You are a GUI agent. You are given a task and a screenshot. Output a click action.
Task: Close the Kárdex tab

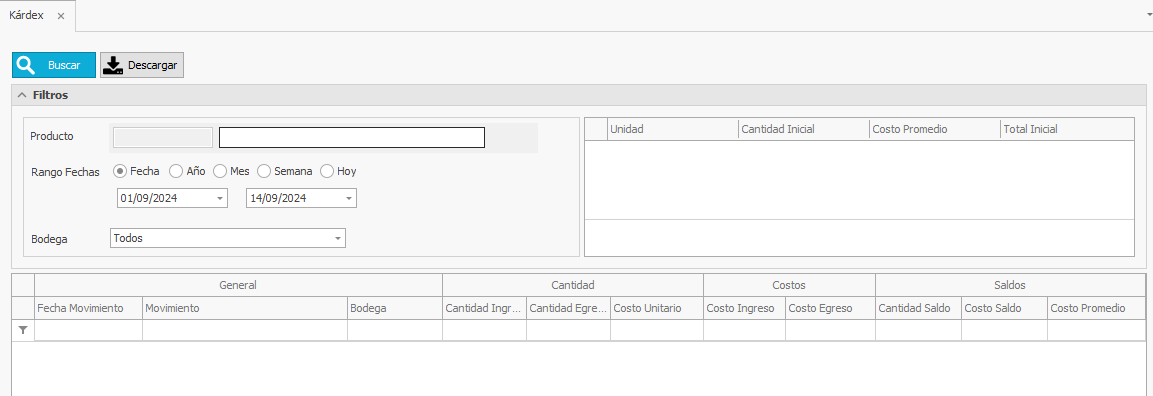point(61,15)
